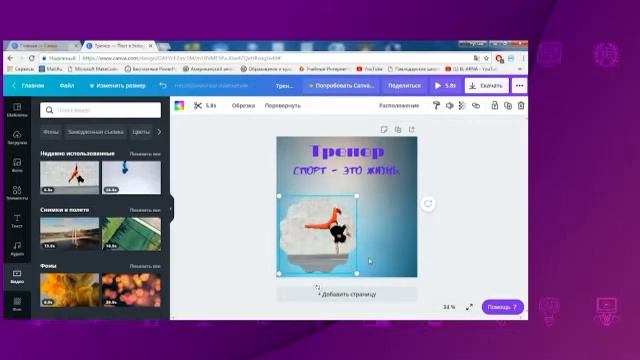This screenshot has width=640, height=360.
Task: Select the green aerial field video thumbnail
Action: (131, 234)
